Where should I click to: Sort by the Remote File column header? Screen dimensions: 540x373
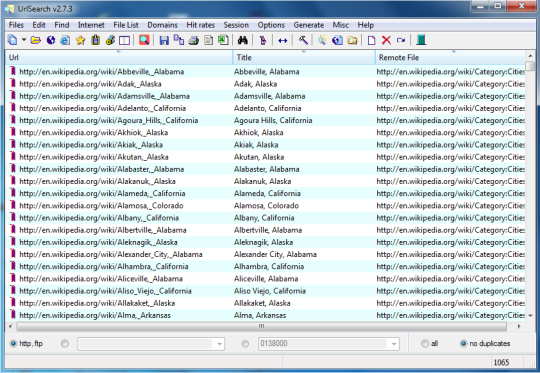tap(450, 57)
